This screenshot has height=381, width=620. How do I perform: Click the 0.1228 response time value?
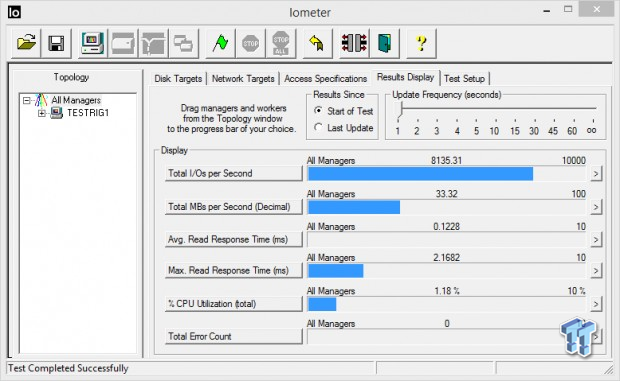pyautogui.click(x=446, y=226)
